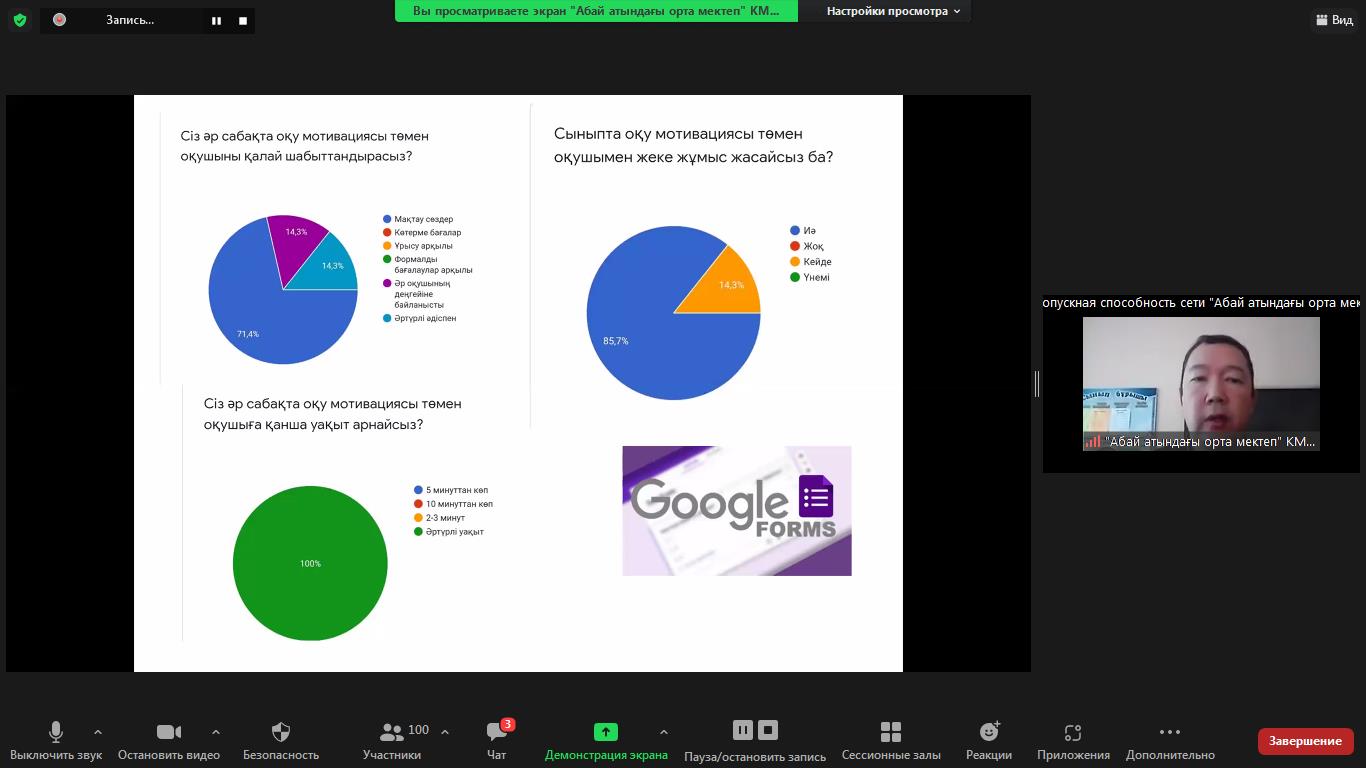Open the Настройки просмотра dropdown
Viewport: 1366px width, 768px height.
pos(893,11)
